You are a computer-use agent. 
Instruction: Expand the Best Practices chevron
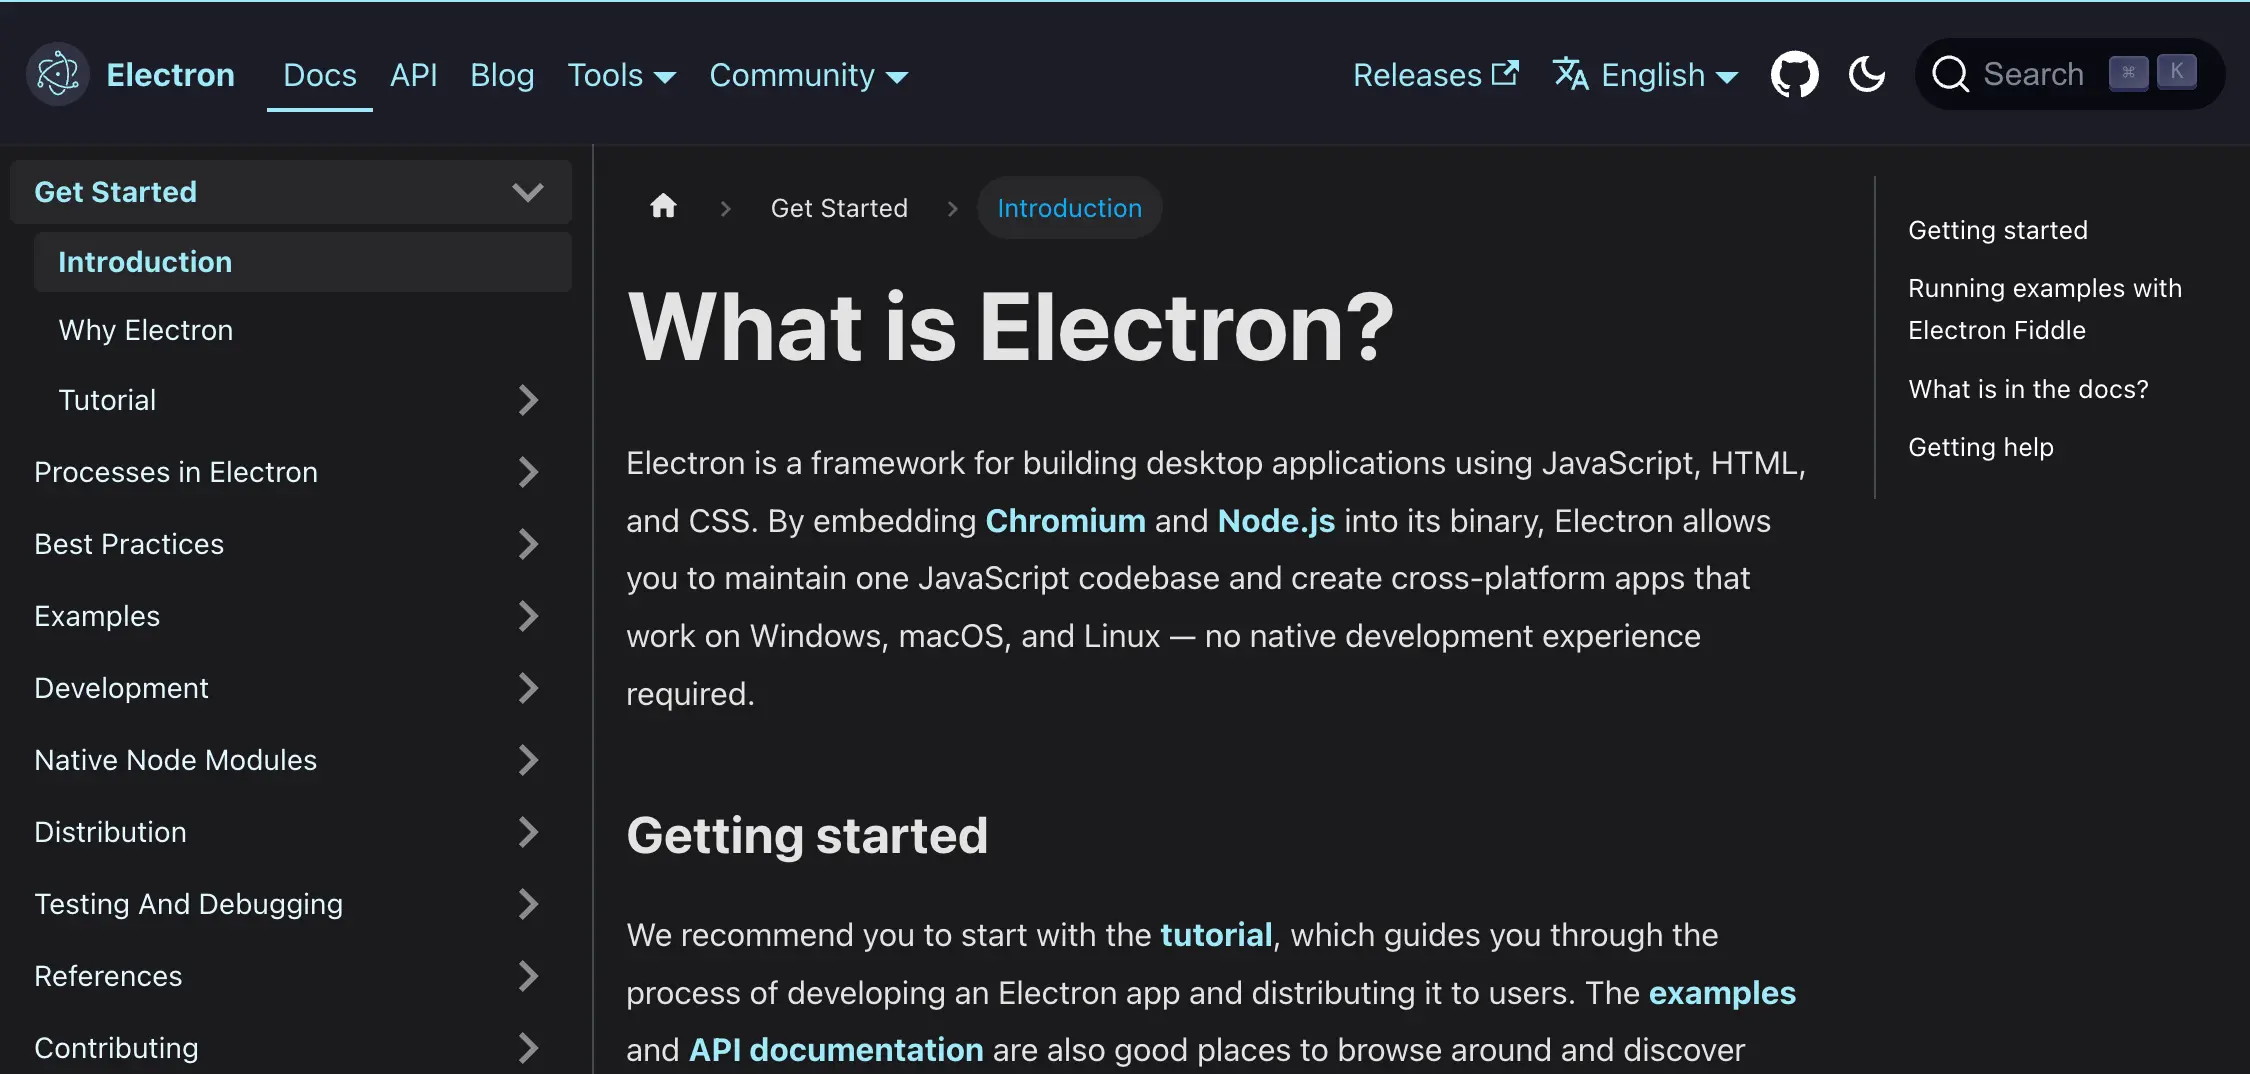[x=528, y=544]
